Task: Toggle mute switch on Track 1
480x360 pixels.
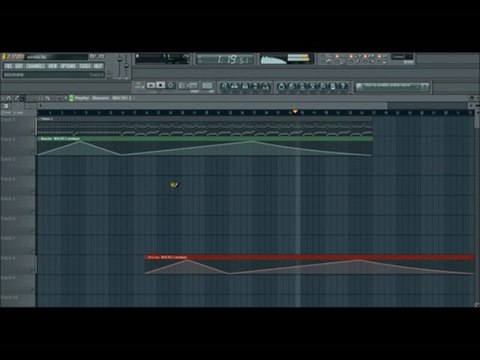Action: [x=33, y=133]
